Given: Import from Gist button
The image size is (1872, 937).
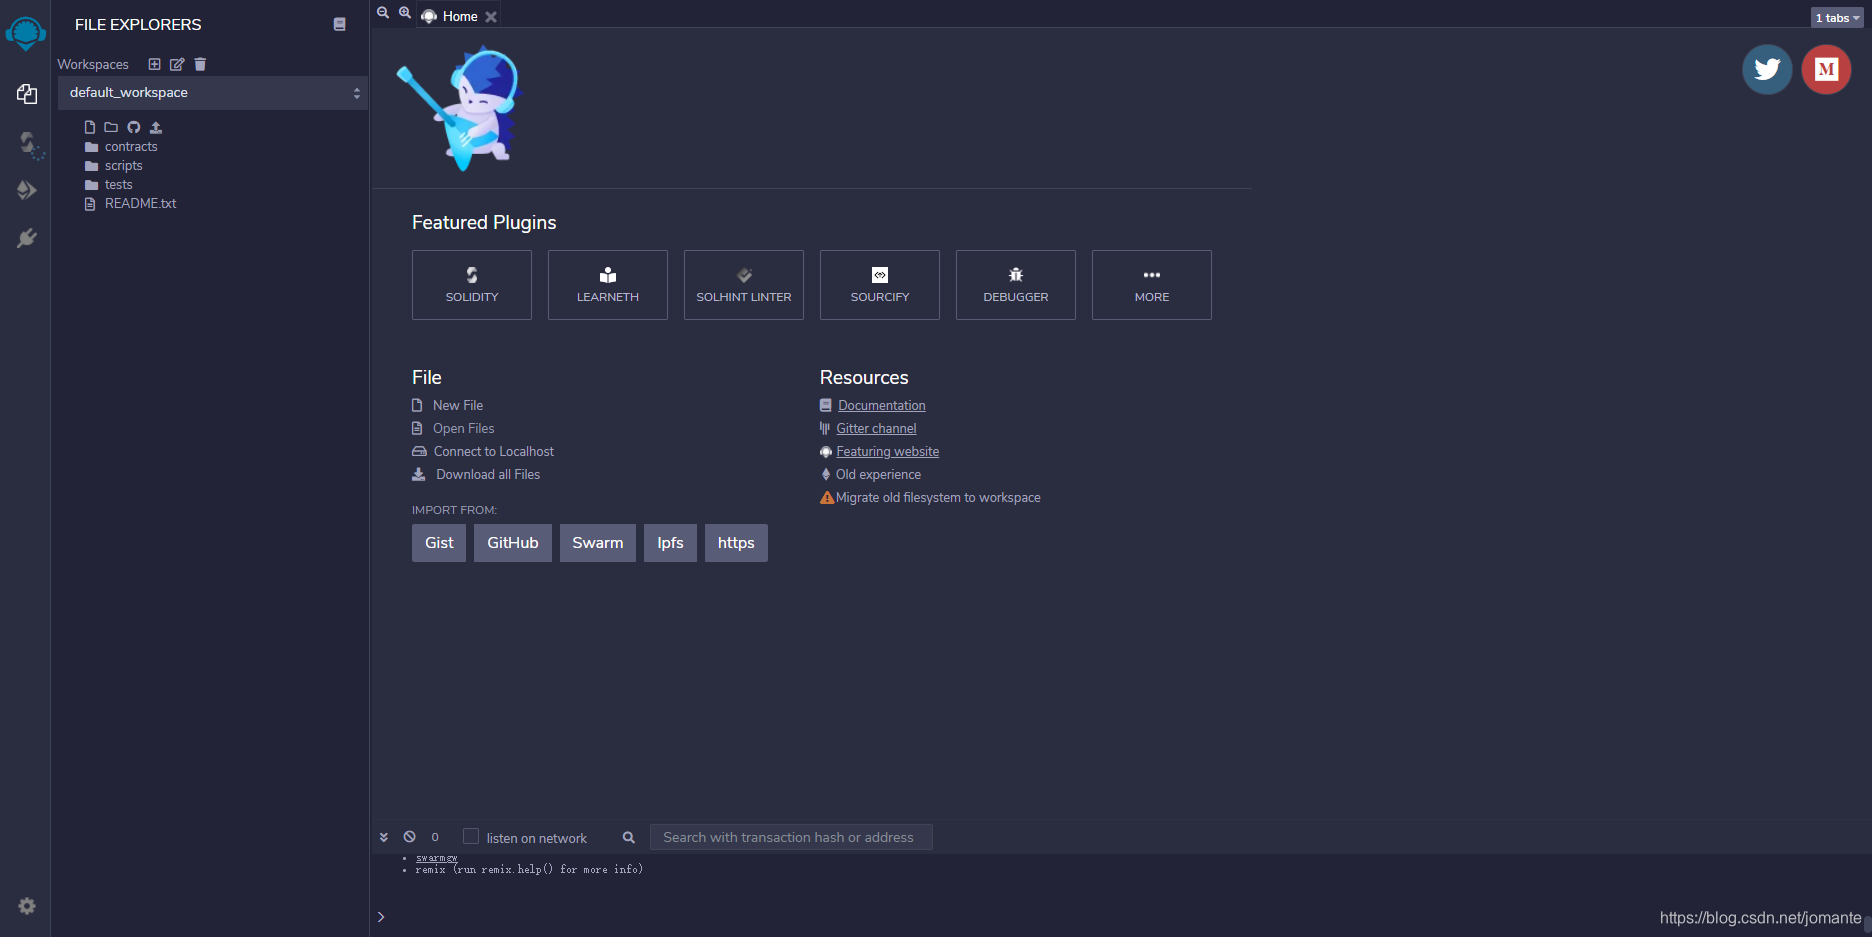Looking at the screenshot, I should [x=439, y=543].
